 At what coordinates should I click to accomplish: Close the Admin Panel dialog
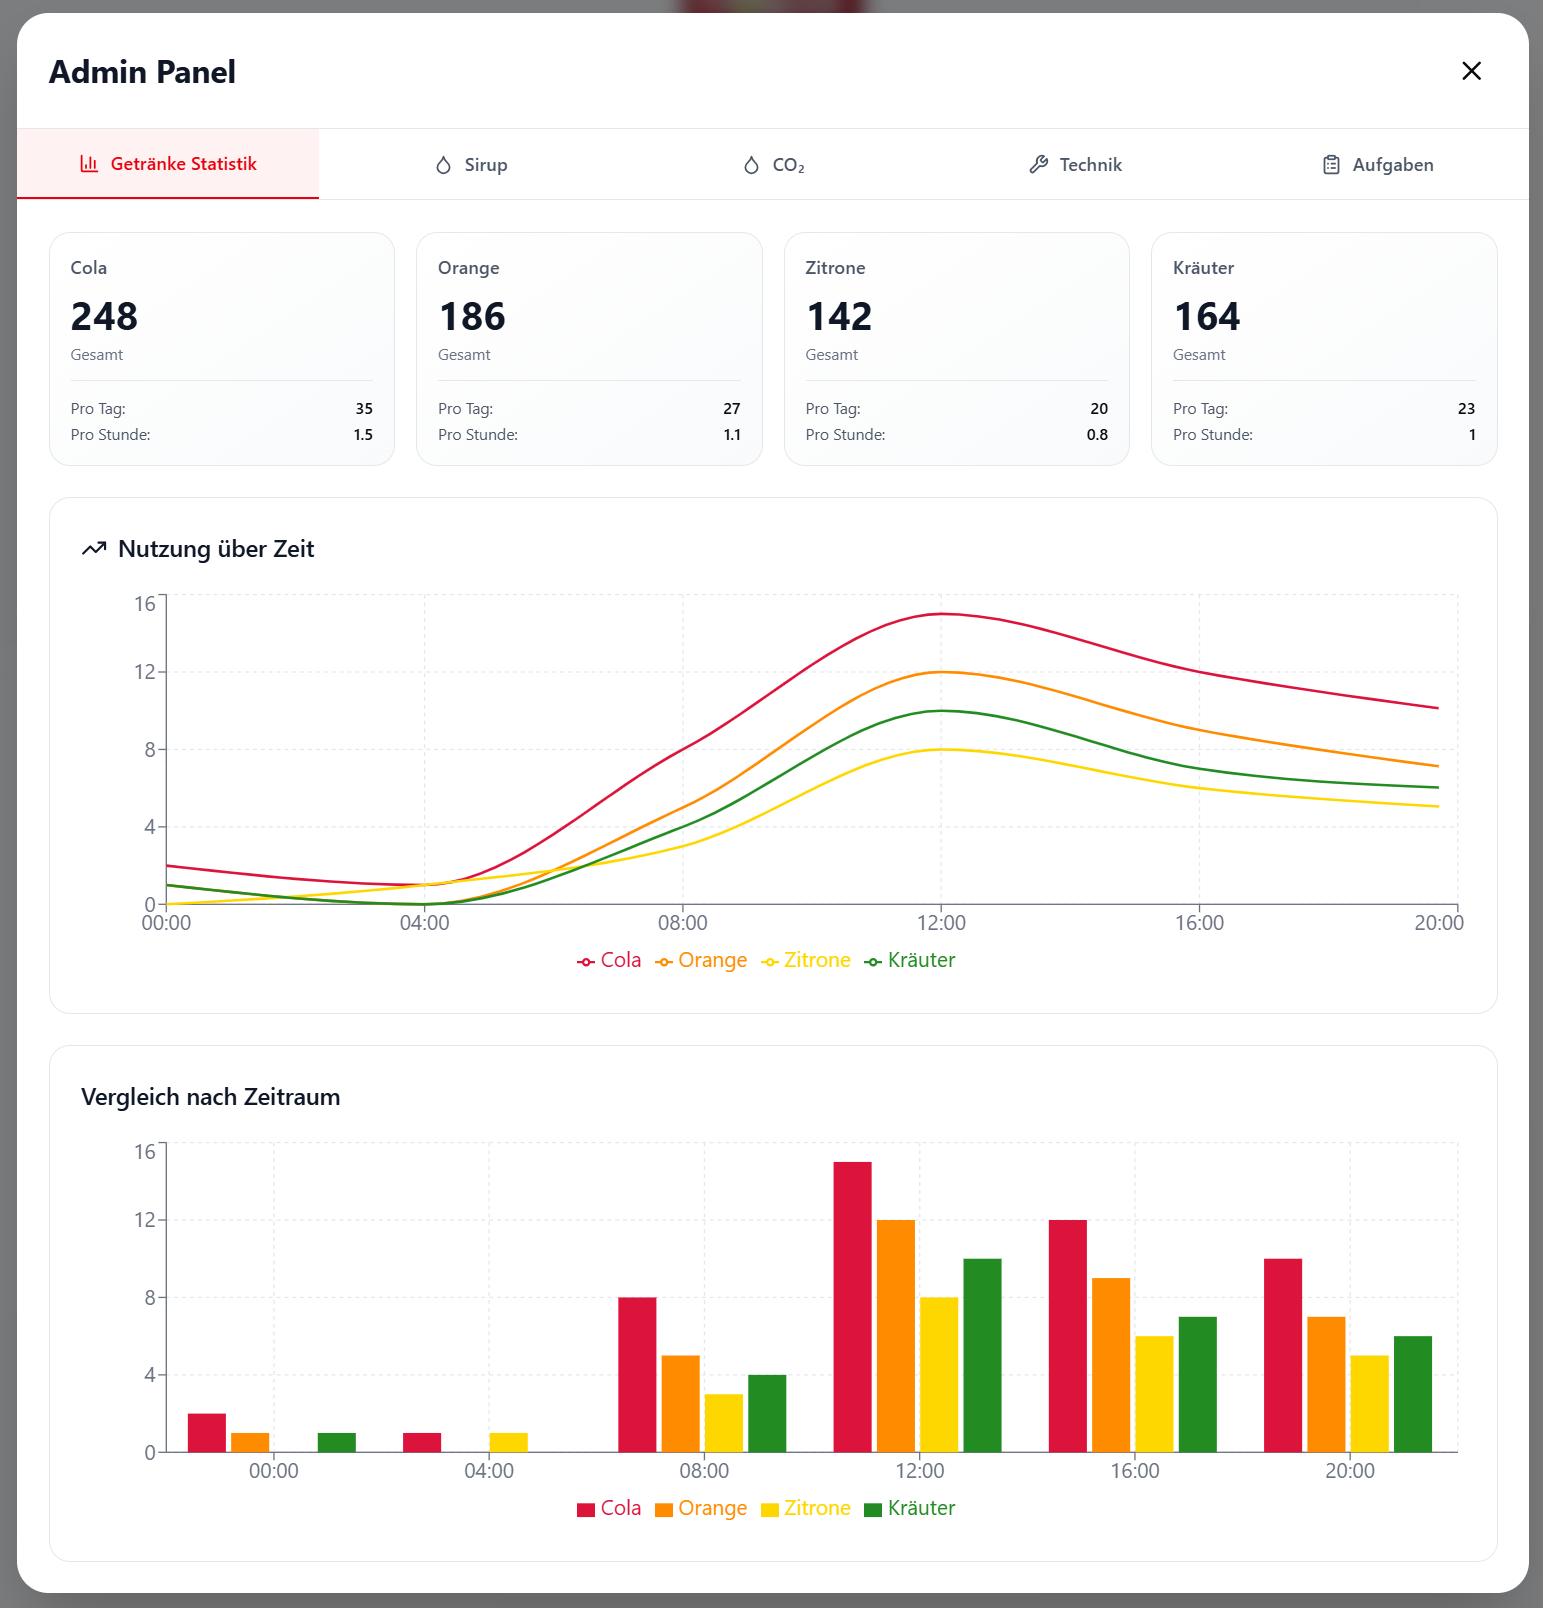coord(1471,71)
